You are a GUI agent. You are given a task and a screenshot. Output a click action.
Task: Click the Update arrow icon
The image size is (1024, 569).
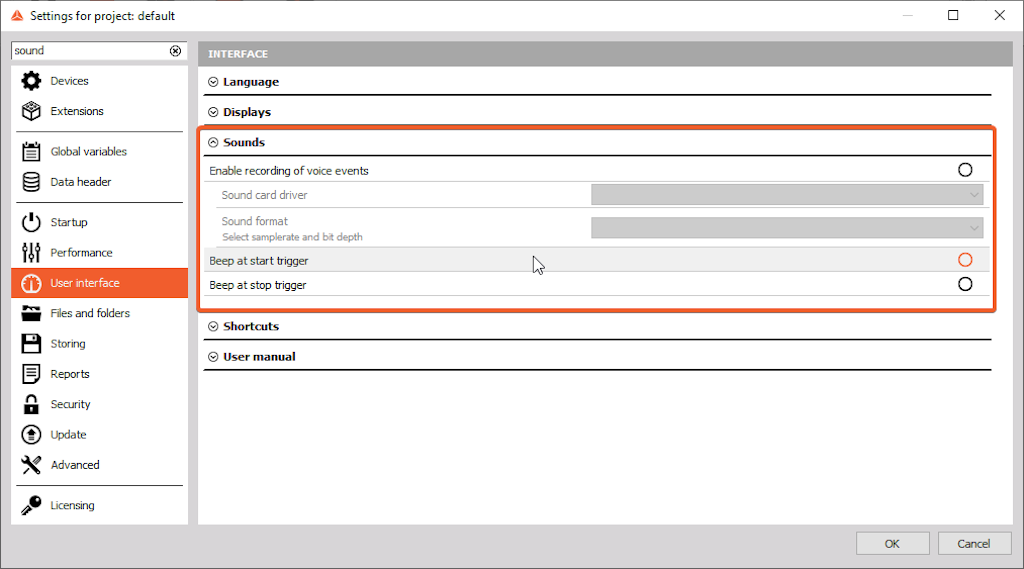point(31,434)
